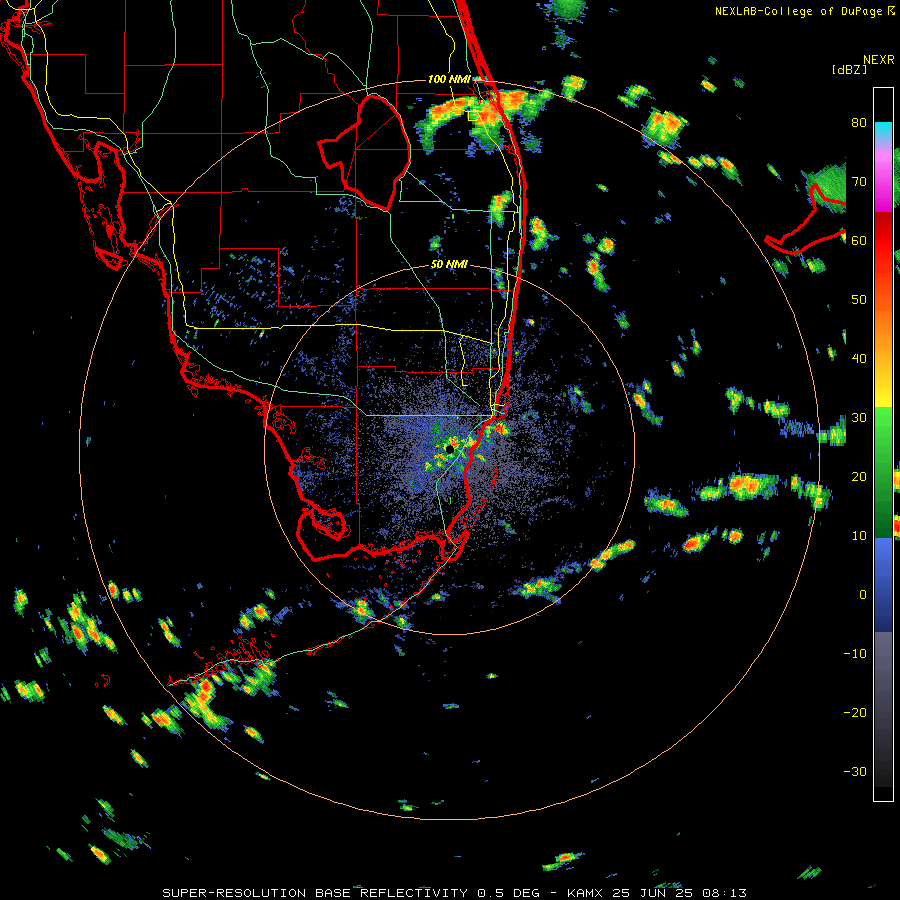
Task: Select the -30 value on the dBZ scale
Action: [x=855, y=771]
